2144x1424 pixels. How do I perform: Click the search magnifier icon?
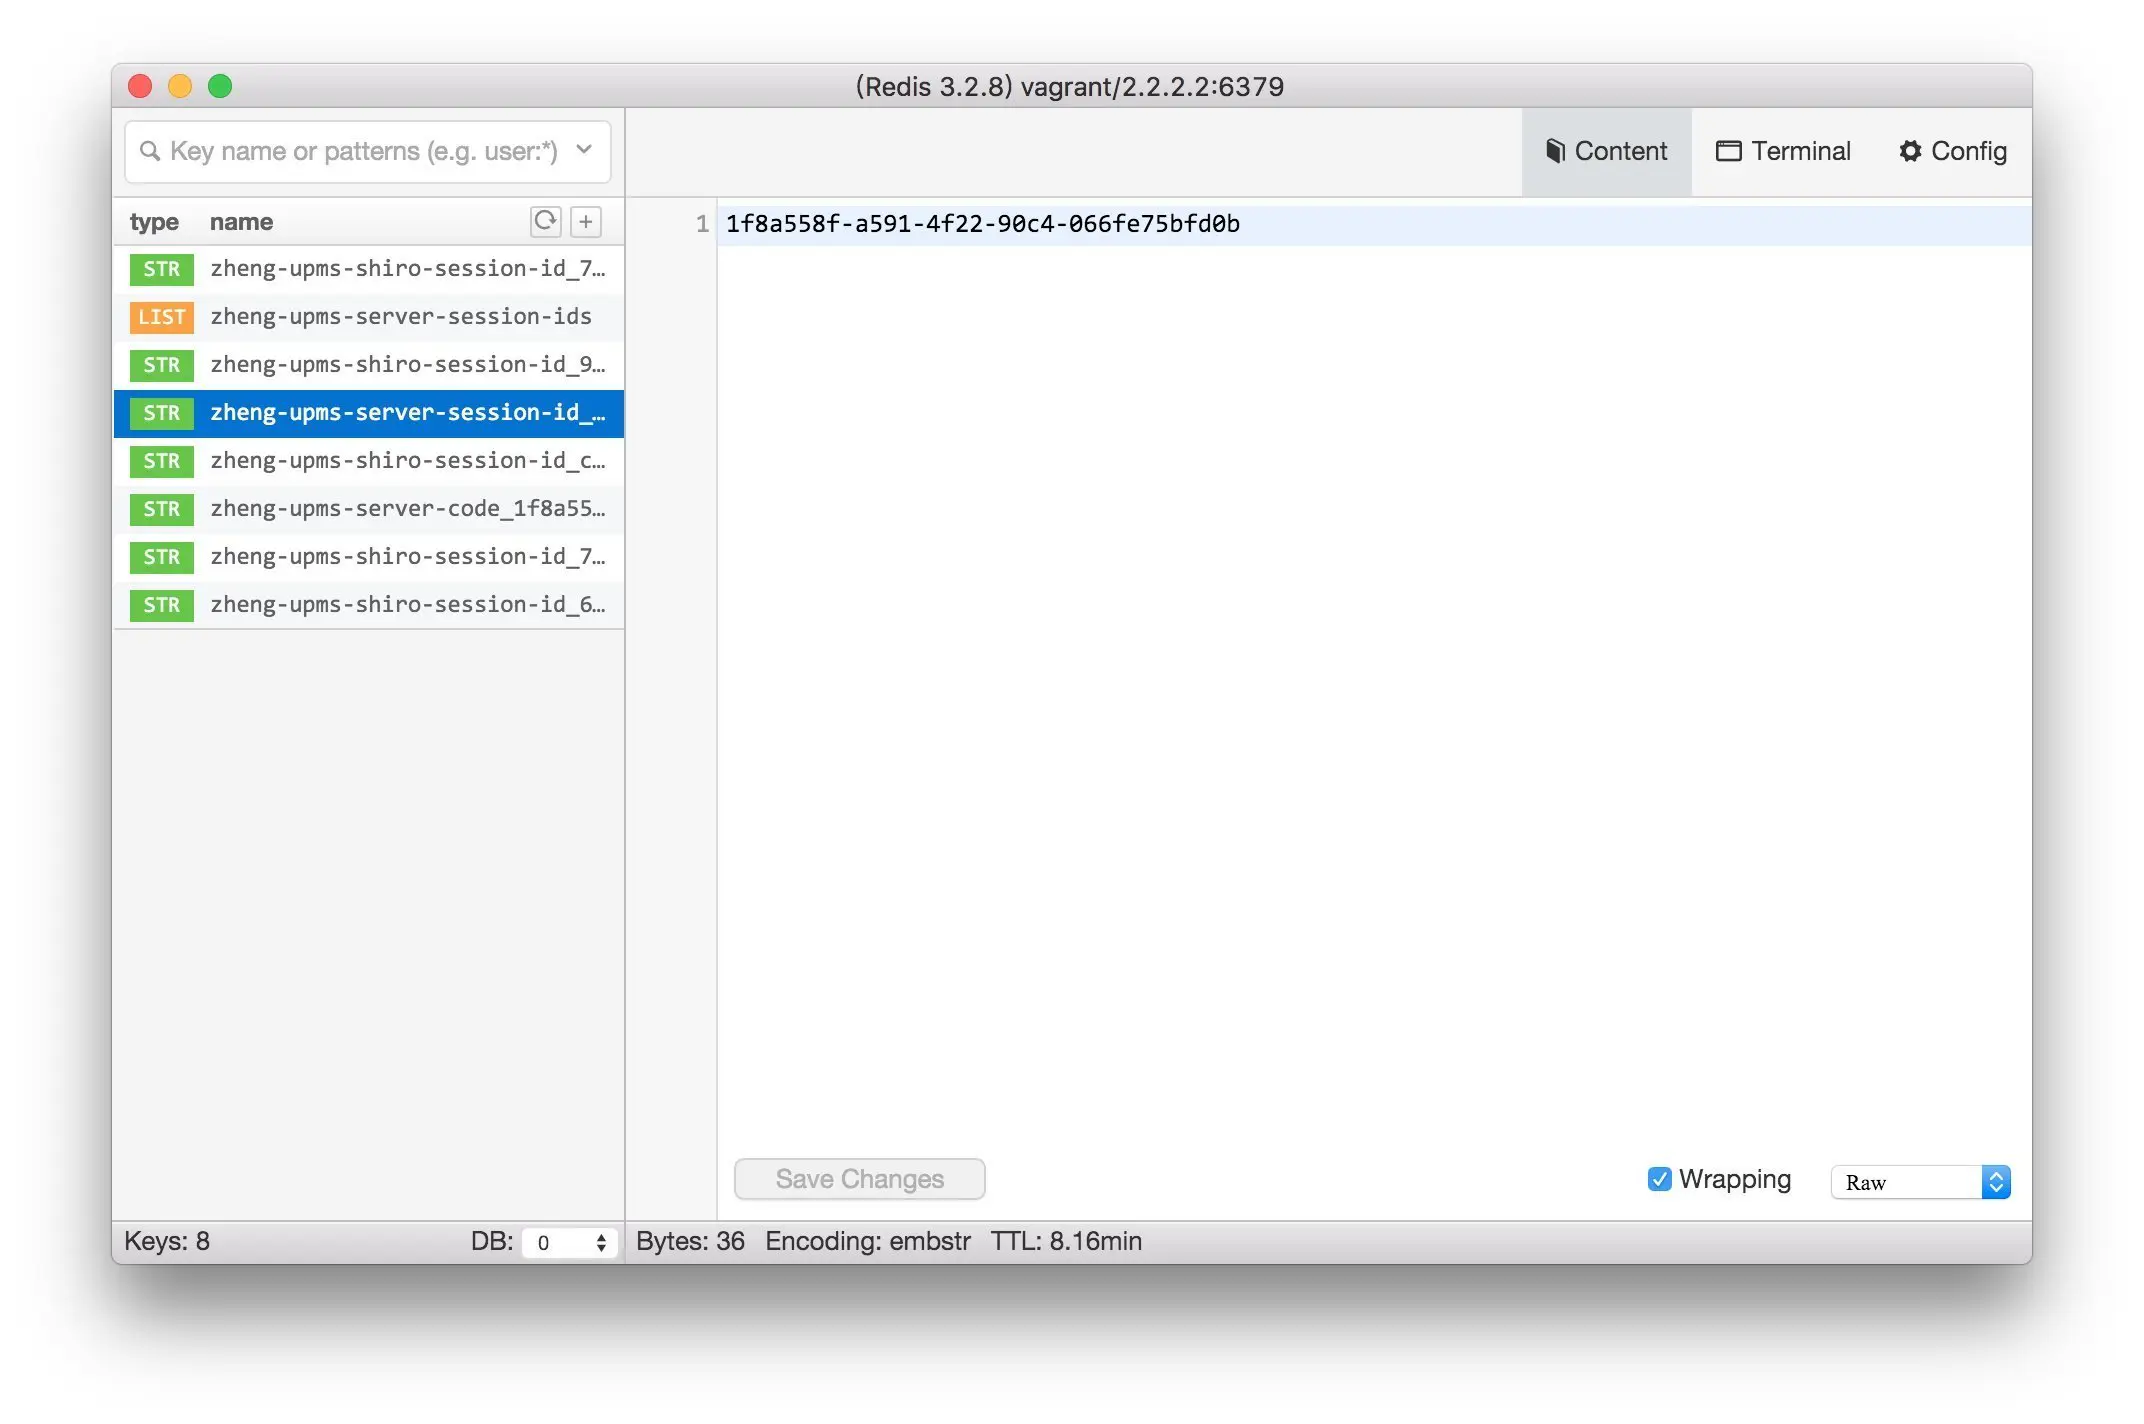tap(150, 151)
